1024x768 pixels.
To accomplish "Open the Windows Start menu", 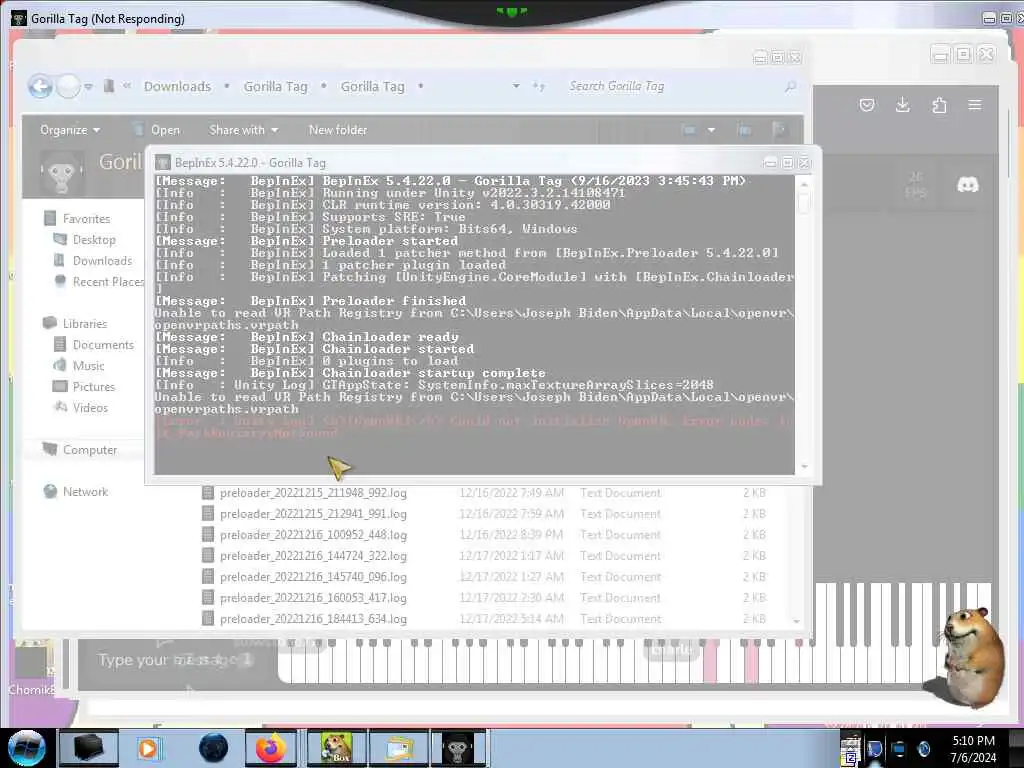I will [27, 748].
